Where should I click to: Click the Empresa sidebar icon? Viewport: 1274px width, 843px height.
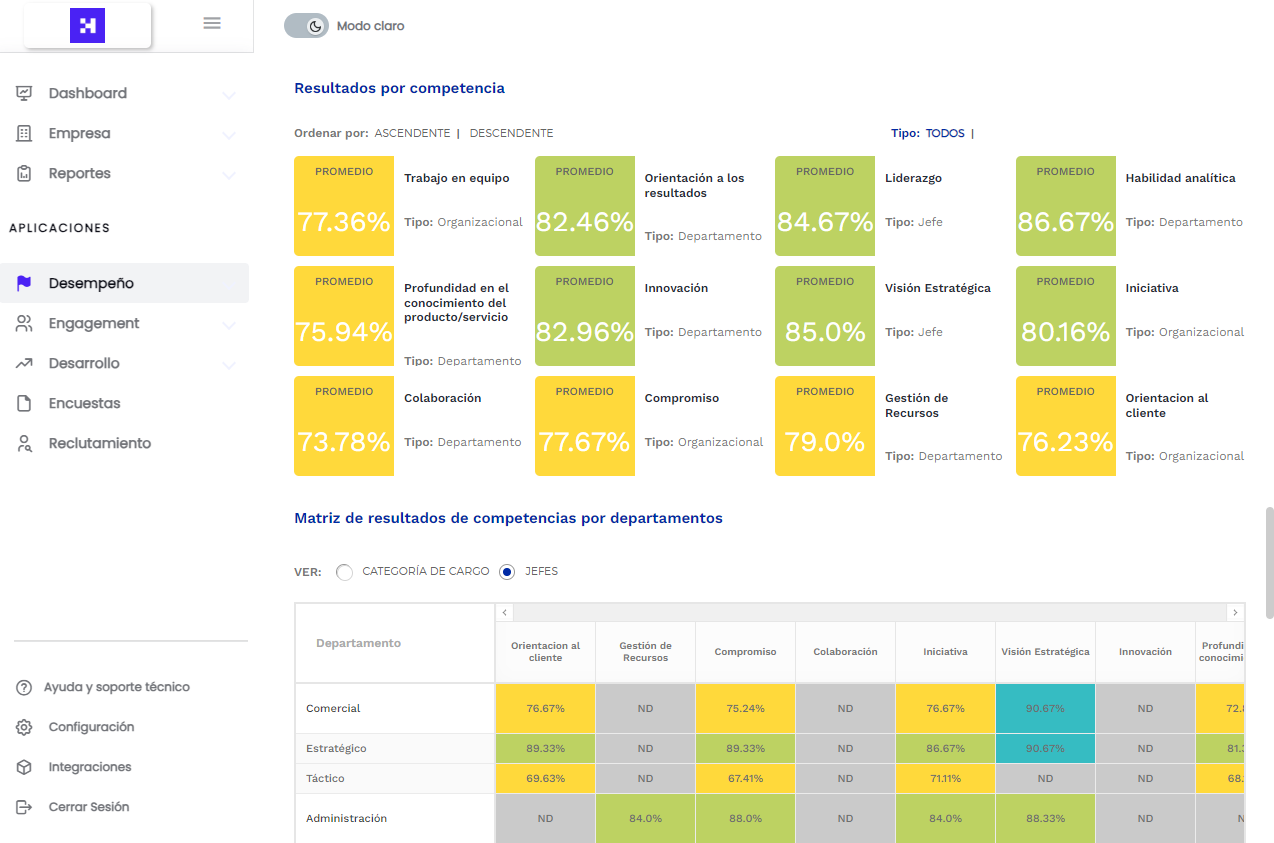23,133
